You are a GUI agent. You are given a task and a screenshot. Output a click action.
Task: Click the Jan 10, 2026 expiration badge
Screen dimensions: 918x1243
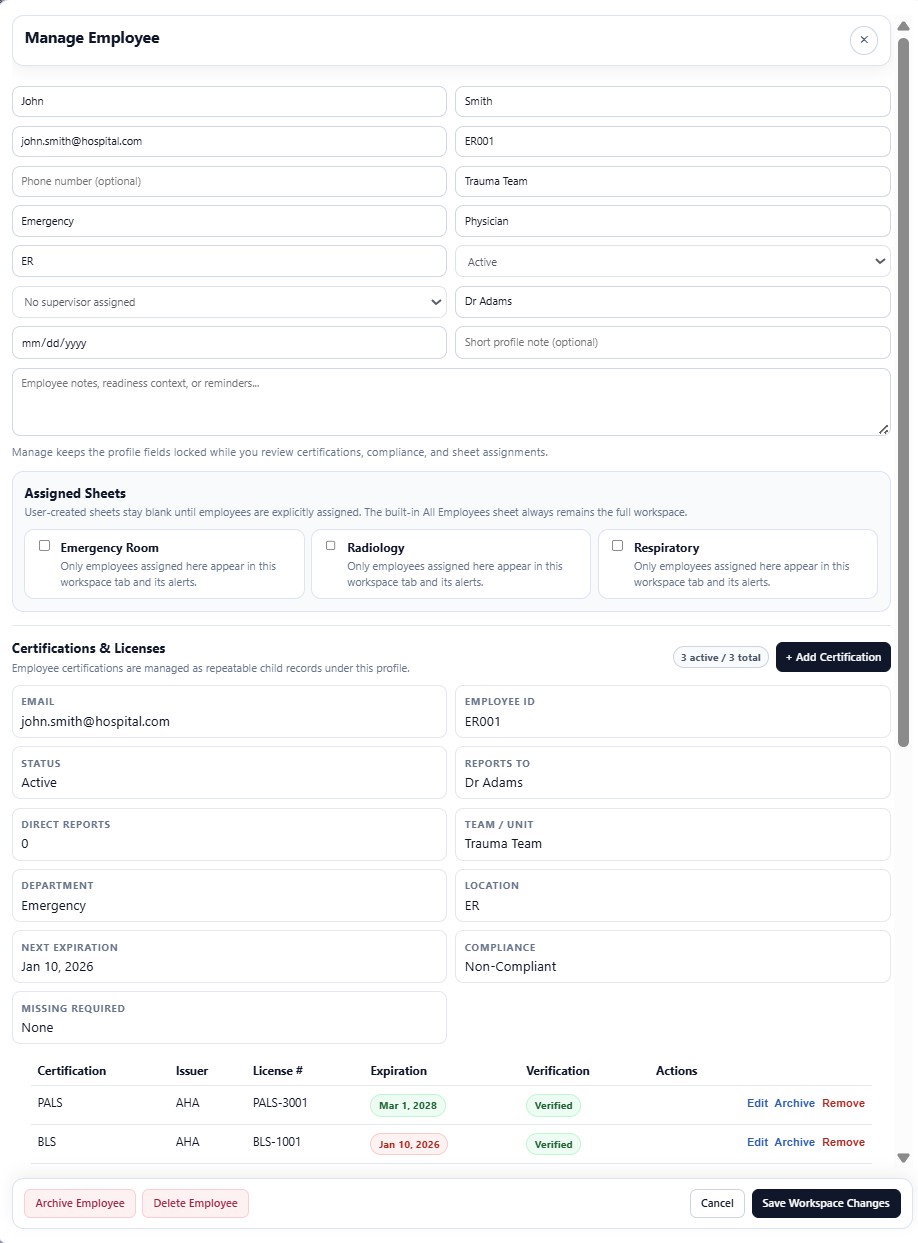pyautogui.click(x=408, y=1142)
